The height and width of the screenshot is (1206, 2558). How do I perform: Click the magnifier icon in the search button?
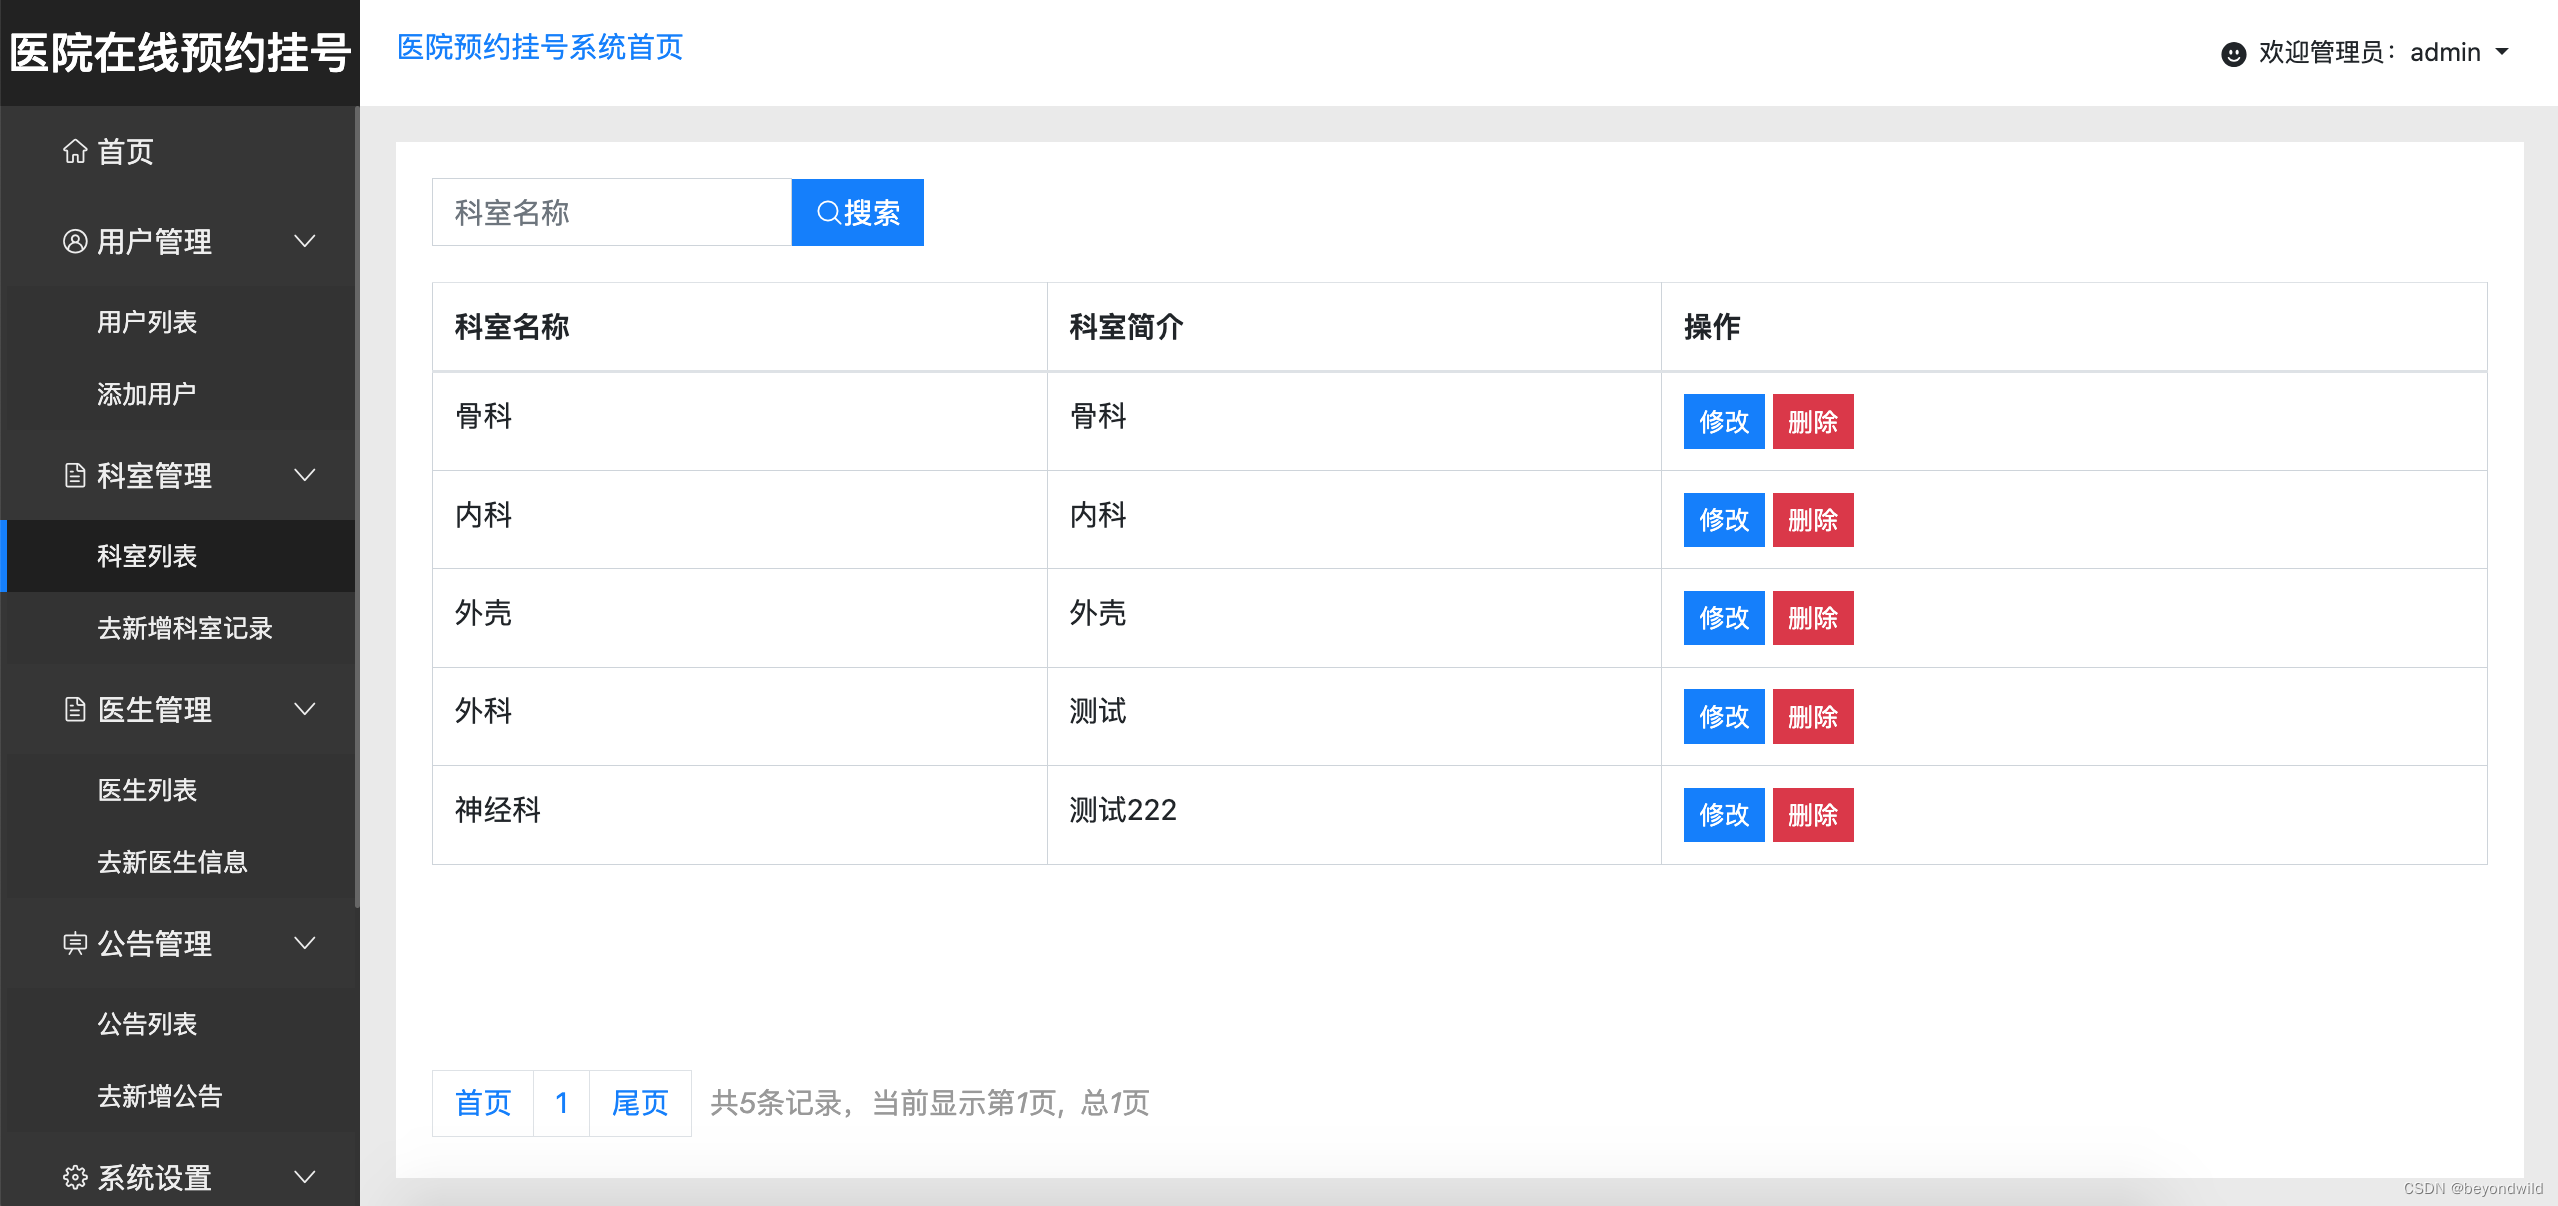tap(829, 212)
